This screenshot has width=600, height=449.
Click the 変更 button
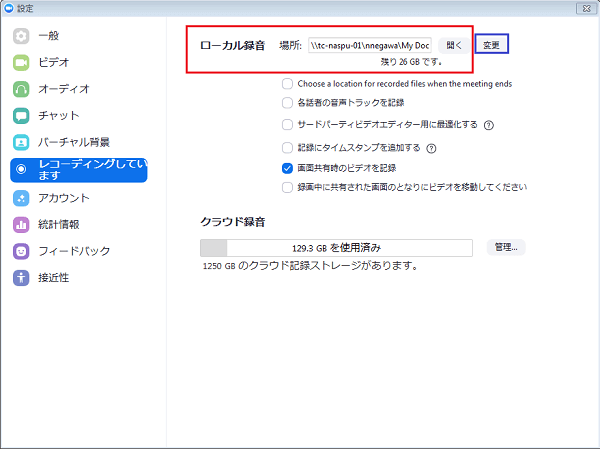(x=491, y=45)
